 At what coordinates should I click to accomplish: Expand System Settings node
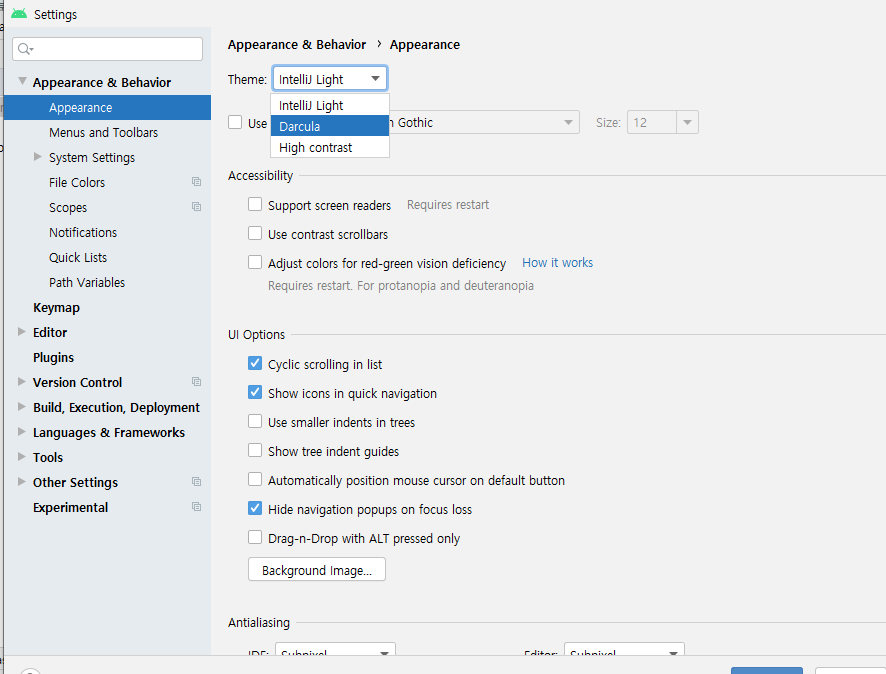[x=38, y=156]
